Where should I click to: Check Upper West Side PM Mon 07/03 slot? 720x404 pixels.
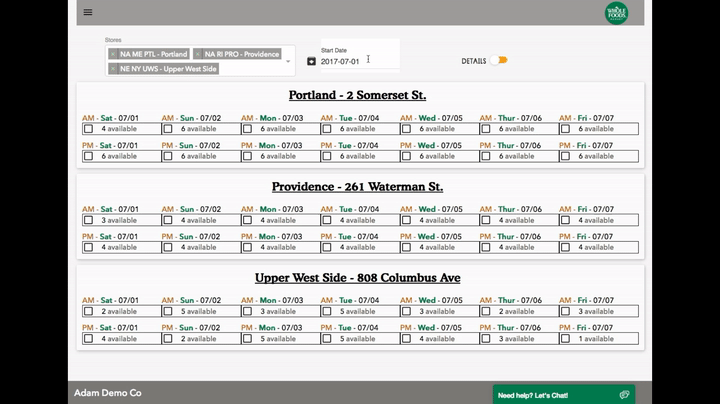247,338
